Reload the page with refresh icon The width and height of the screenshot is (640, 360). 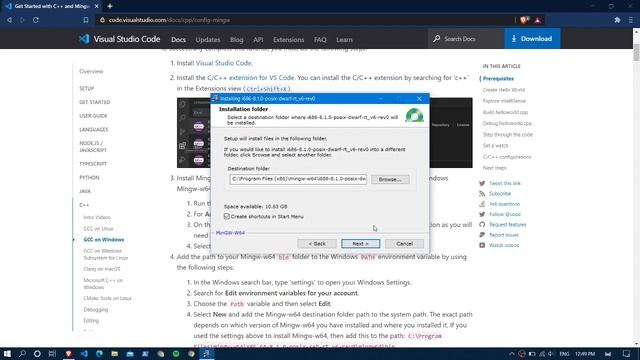pyautogui.click(x=36, y=20)
